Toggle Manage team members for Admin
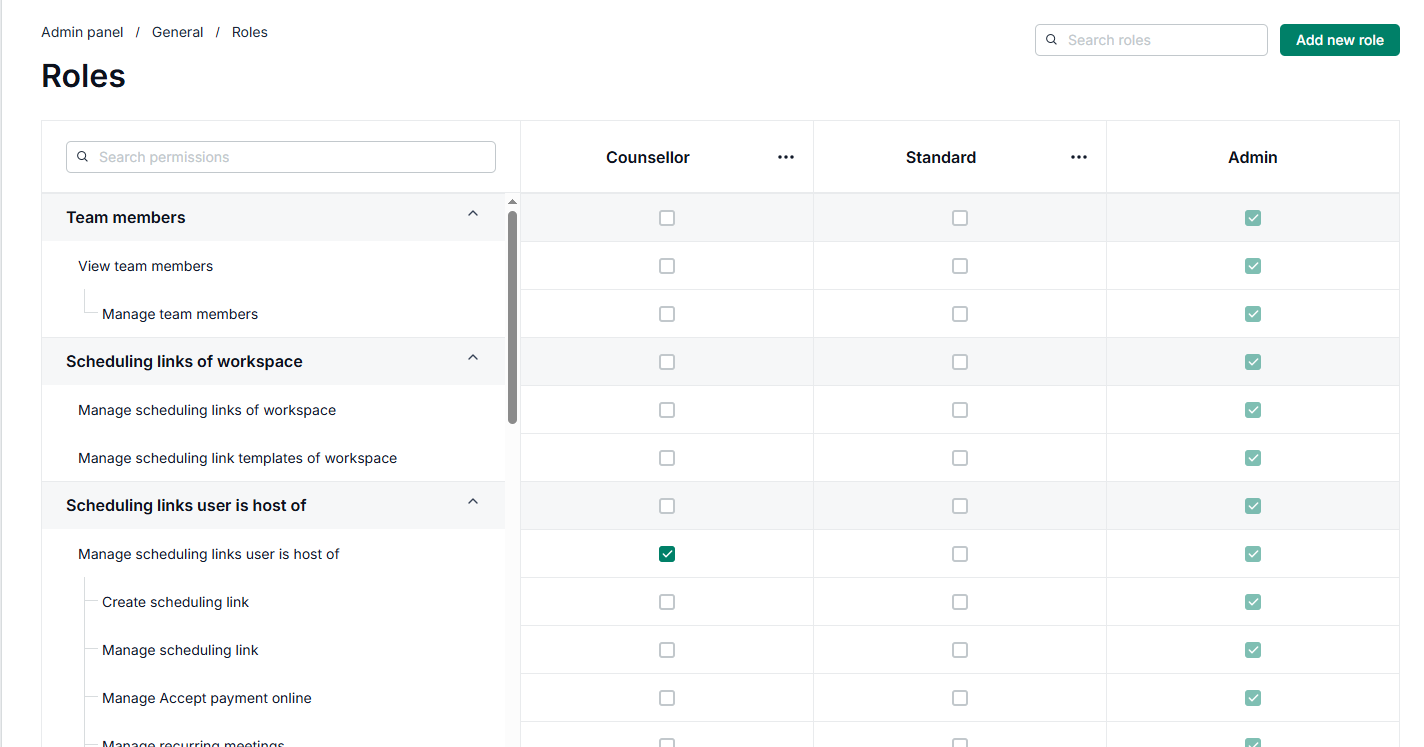Image resolution: width=1424 pixels, height=747 pixels. pyautogui.click(x=1253, y=314)
